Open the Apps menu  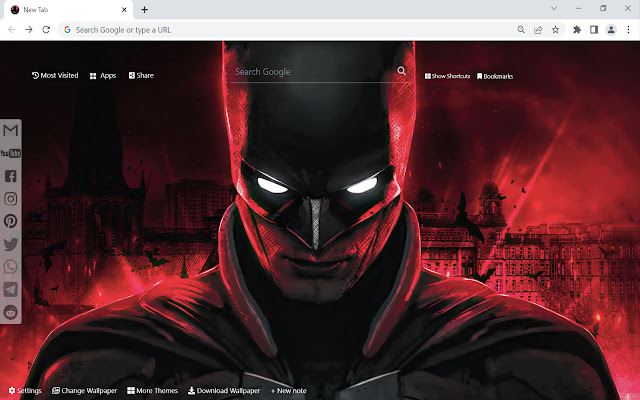click(x=103, y=76)
